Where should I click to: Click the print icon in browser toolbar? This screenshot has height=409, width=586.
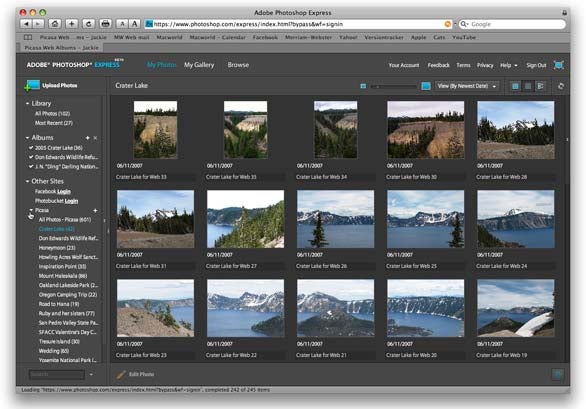(106, 24)
